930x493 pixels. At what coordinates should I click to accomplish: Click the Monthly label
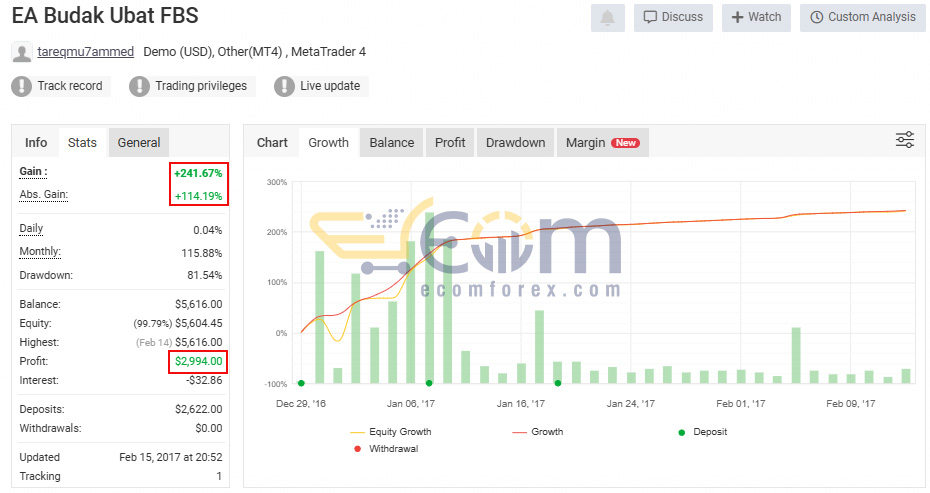pos(40,252)
